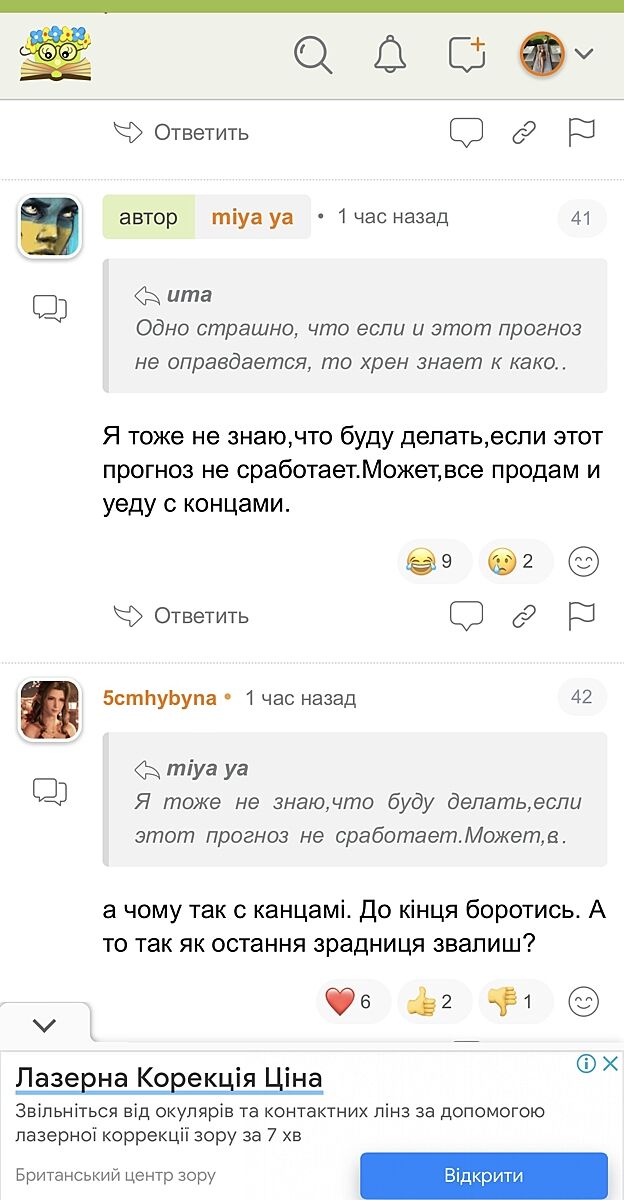Collapse the ad banner with chevron
Screen dimensions: 624x1200
click(45, 1025)
